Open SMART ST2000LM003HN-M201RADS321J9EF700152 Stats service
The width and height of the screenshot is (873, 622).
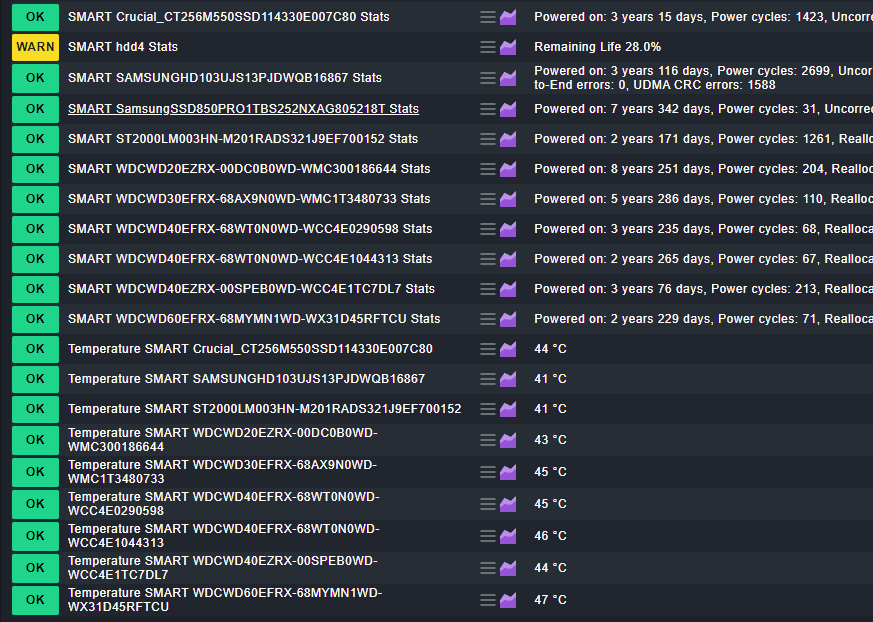click(x=243, y=139)
